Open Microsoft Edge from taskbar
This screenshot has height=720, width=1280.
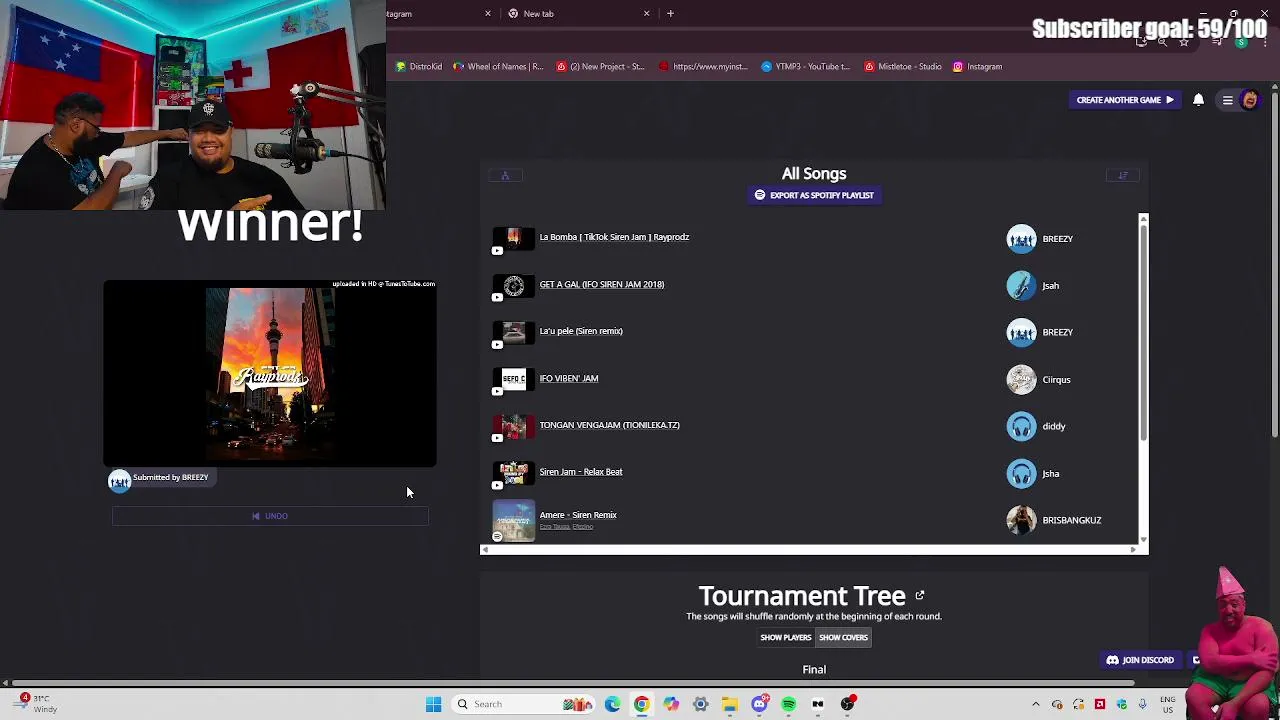(612, 704)
